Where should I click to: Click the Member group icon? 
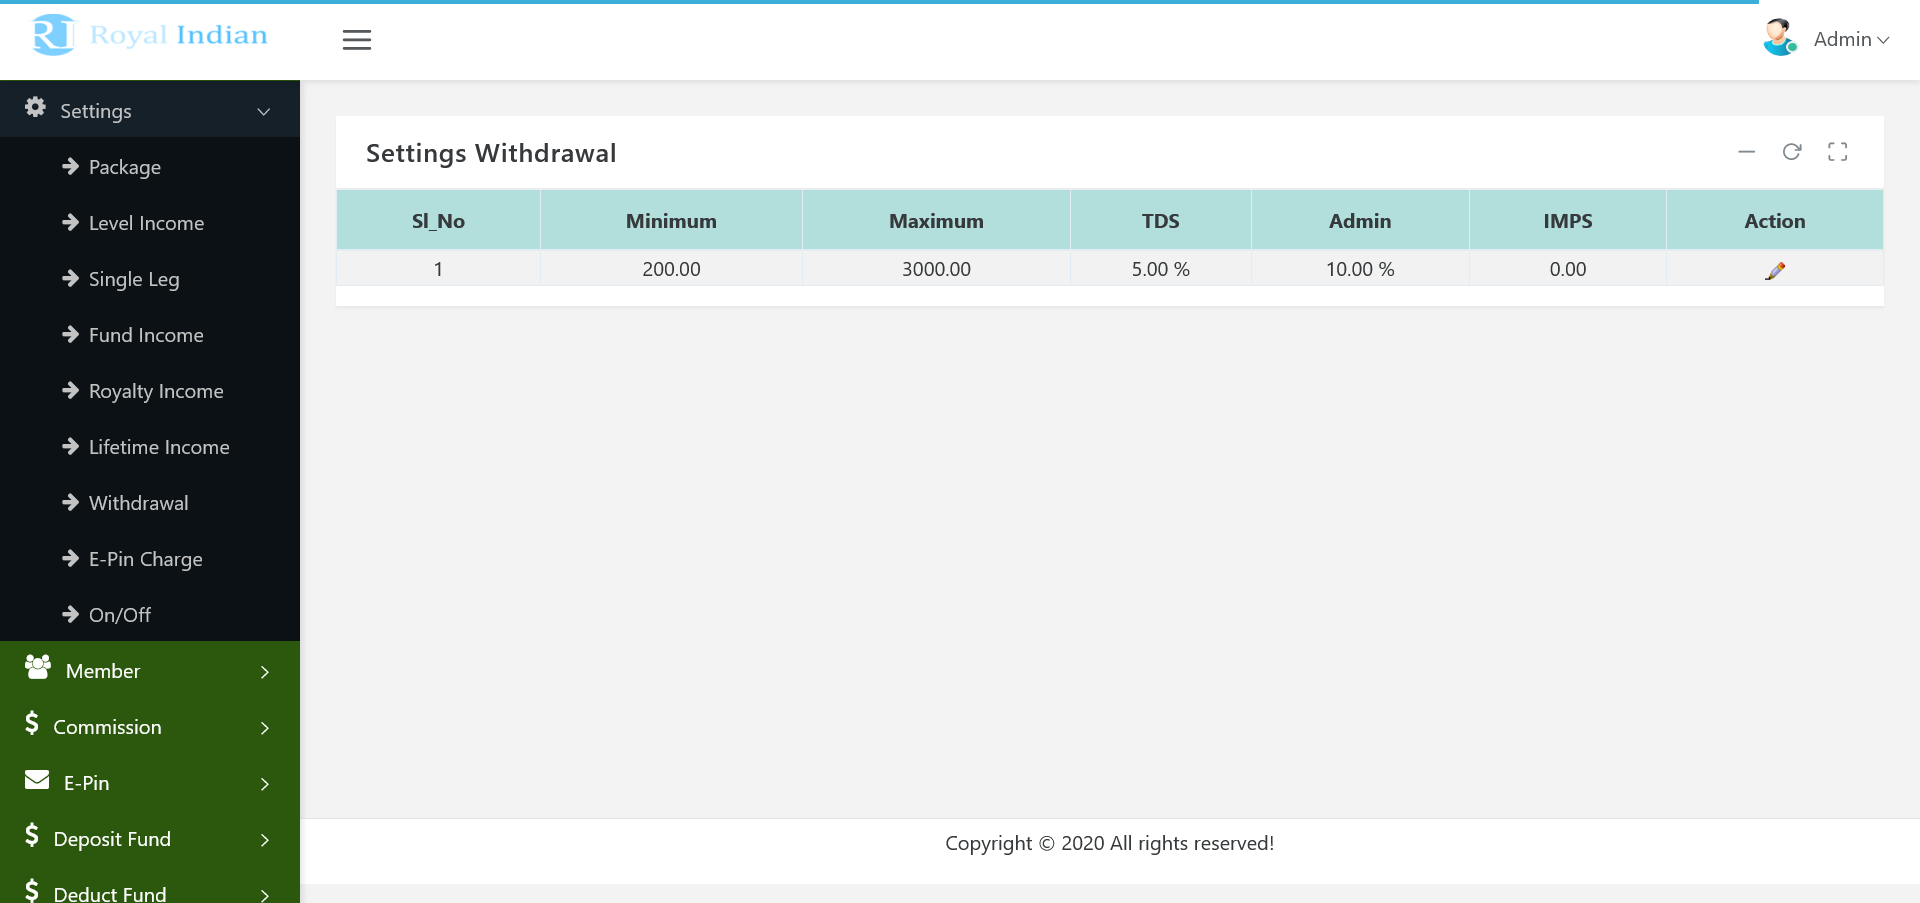pyautogui.click(x=38, y=667)
